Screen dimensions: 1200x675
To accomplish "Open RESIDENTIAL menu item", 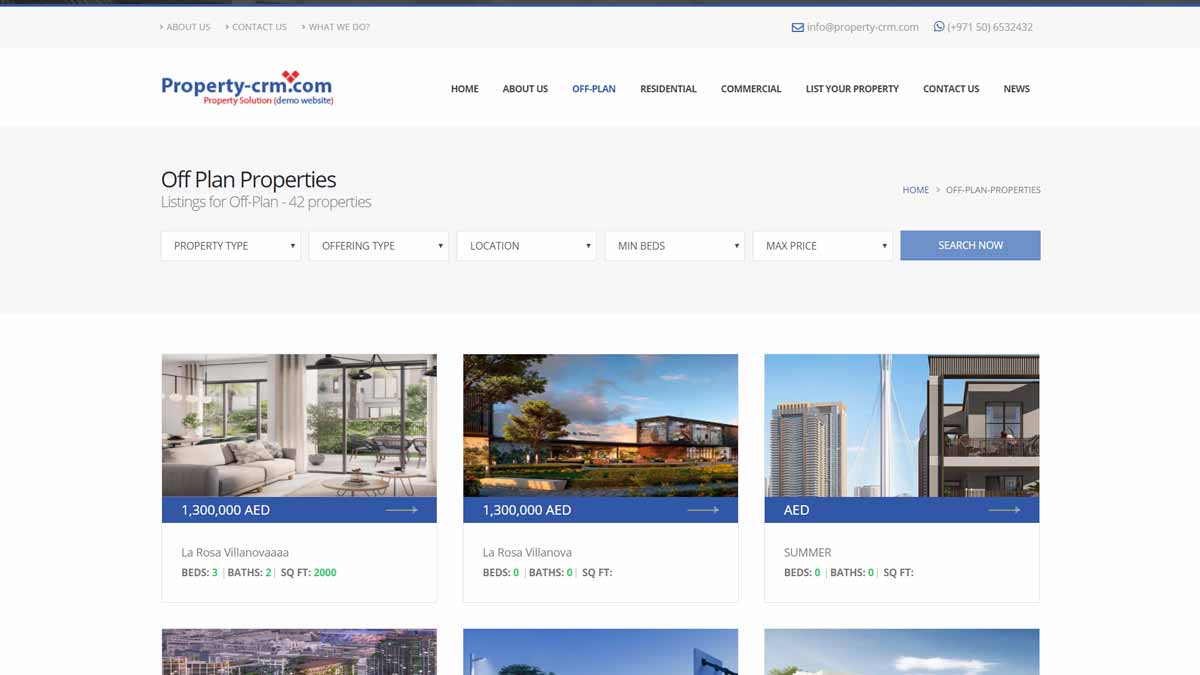I will click(x=668, y=89).
